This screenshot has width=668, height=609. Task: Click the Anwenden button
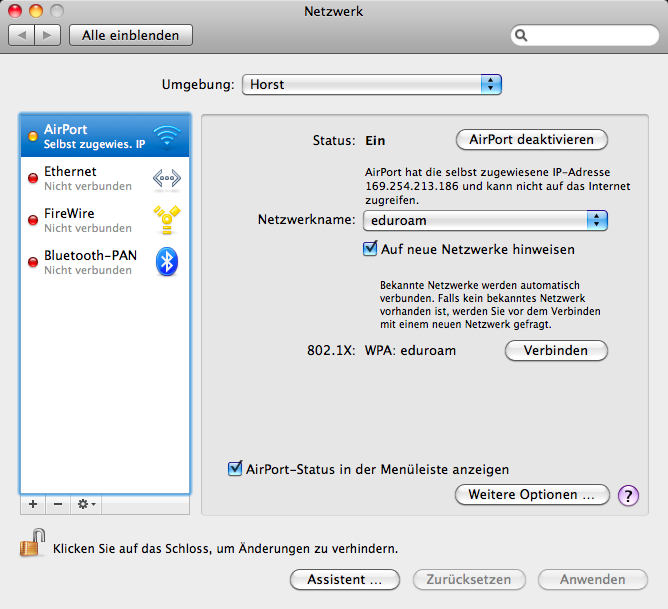click(593, 580)
